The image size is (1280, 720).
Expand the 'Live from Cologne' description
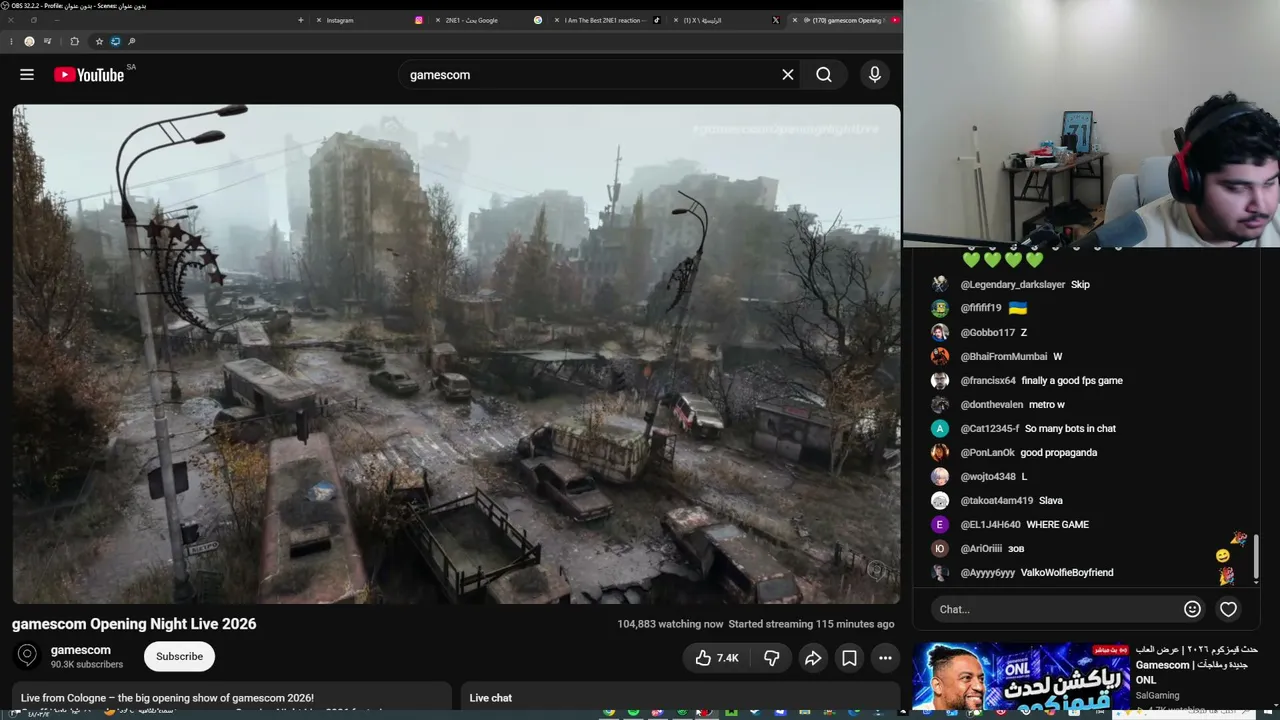pyautogui.click(x=232, y=698)
